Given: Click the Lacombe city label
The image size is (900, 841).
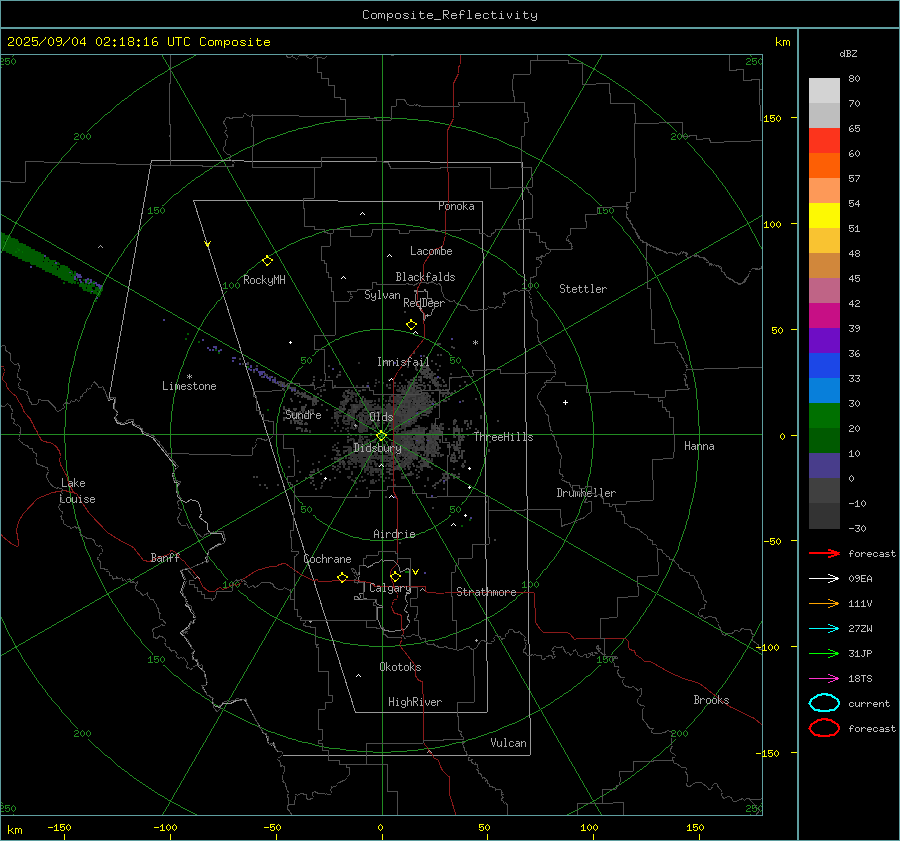Looking at the screenshot, I should 431,251.
